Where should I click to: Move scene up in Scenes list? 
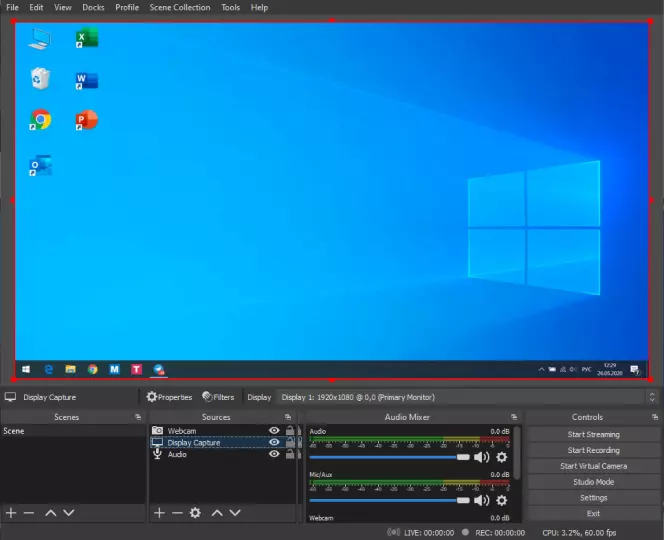pyautogui.click(x=51, y=513)
